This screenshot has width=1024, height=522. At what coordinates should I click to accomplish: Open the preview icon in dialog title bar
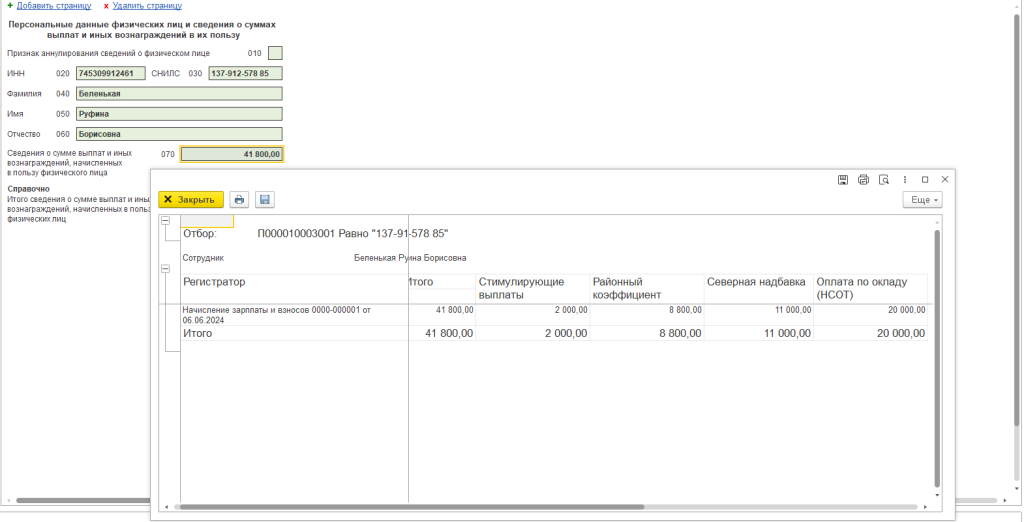(884, 180)
